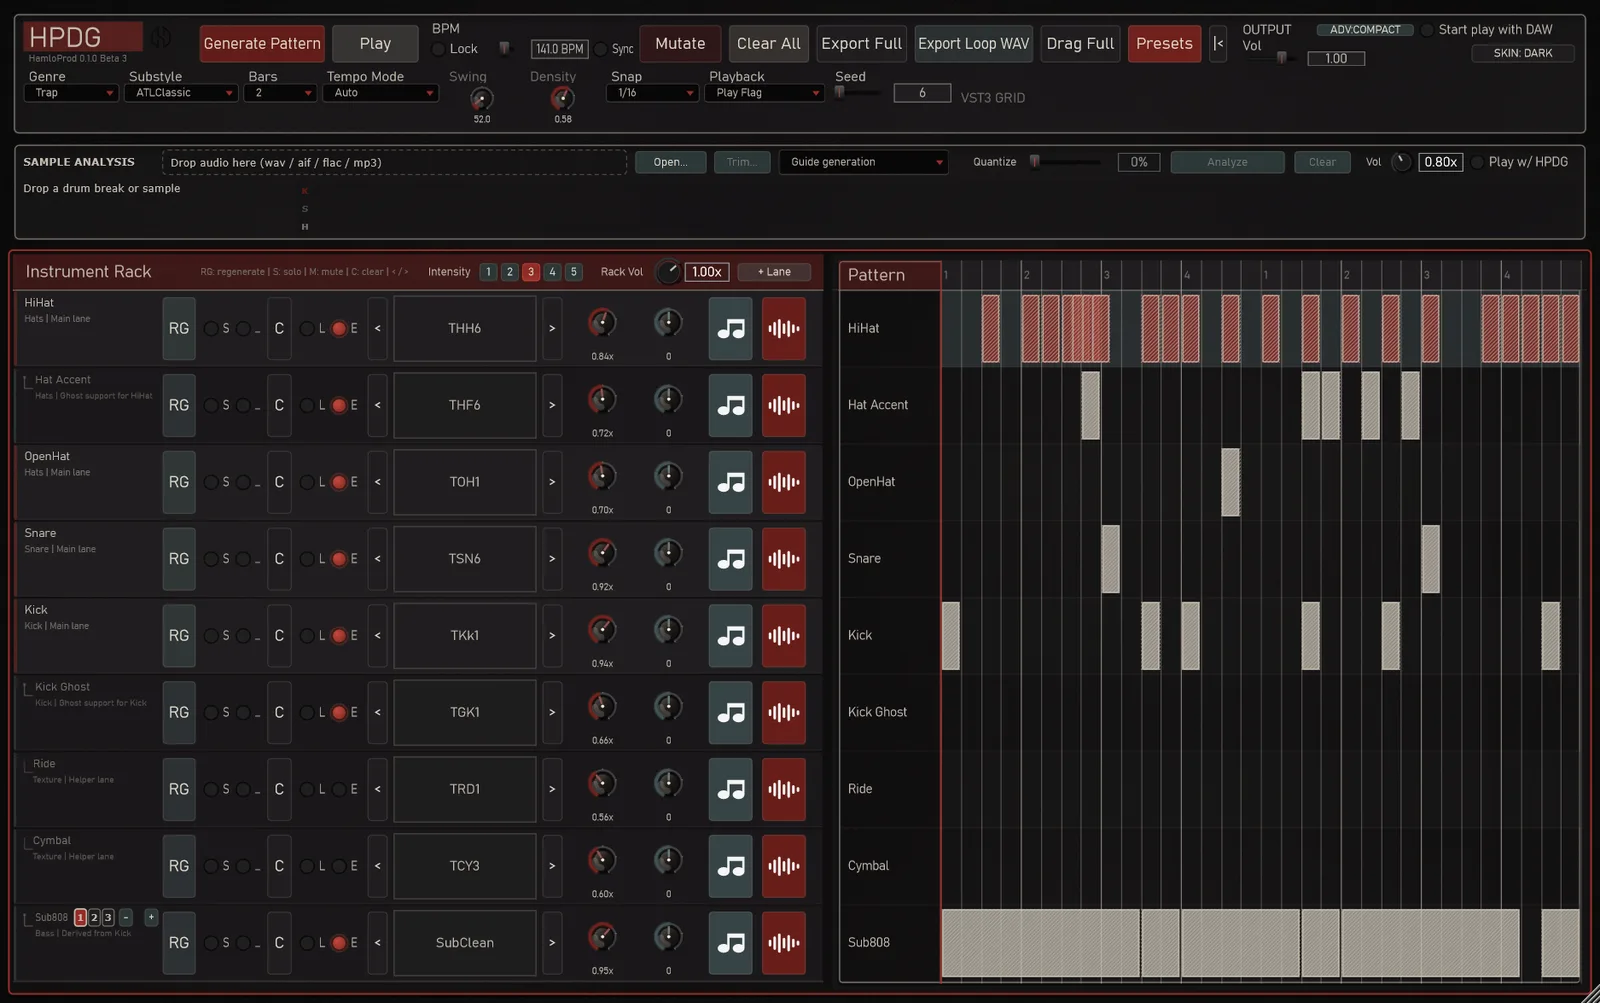This screenshot has height=1003, width=1600.
Task: Click the music note icon for Kick lane
Action: point(730,635)
